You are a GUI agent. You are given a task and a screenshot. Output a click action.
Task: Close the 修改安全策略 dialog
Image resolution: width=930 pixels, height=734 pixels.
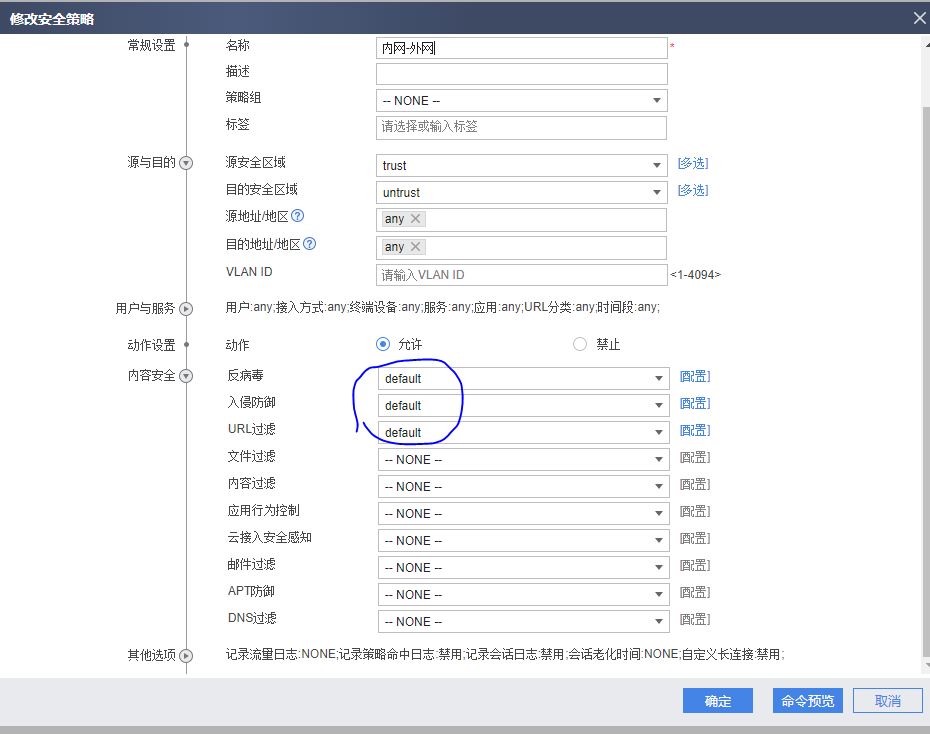[x=919, y=18]
